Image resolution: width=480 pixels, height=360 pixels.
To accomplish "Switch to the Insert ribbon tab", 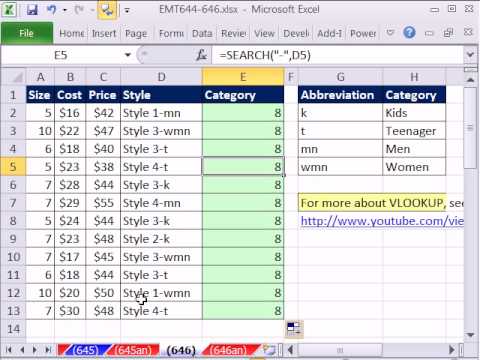I will [104, 33].
